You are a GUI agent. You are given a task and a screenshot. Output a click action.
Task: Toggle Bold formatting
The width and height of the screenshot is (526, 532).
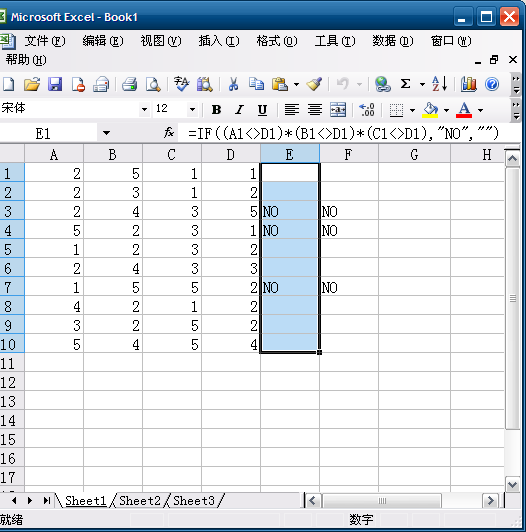[x=216, y=110]
